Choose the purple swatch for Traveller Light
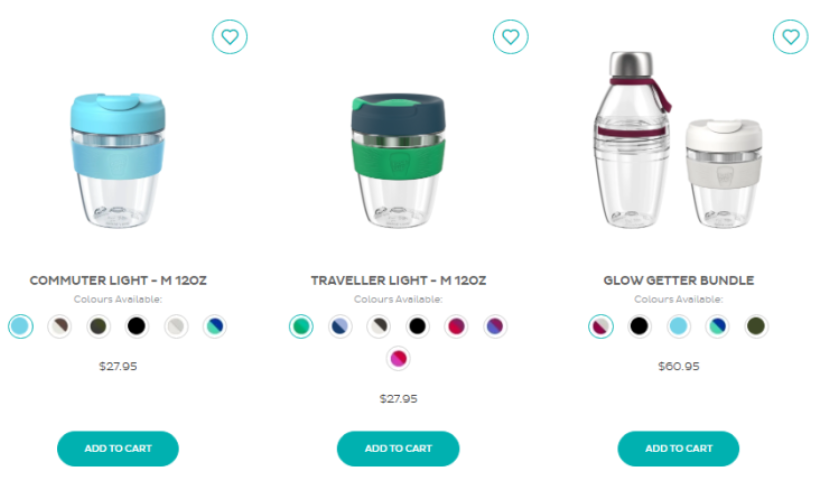Viewport: 818px width, 483px height. [495, 327]
